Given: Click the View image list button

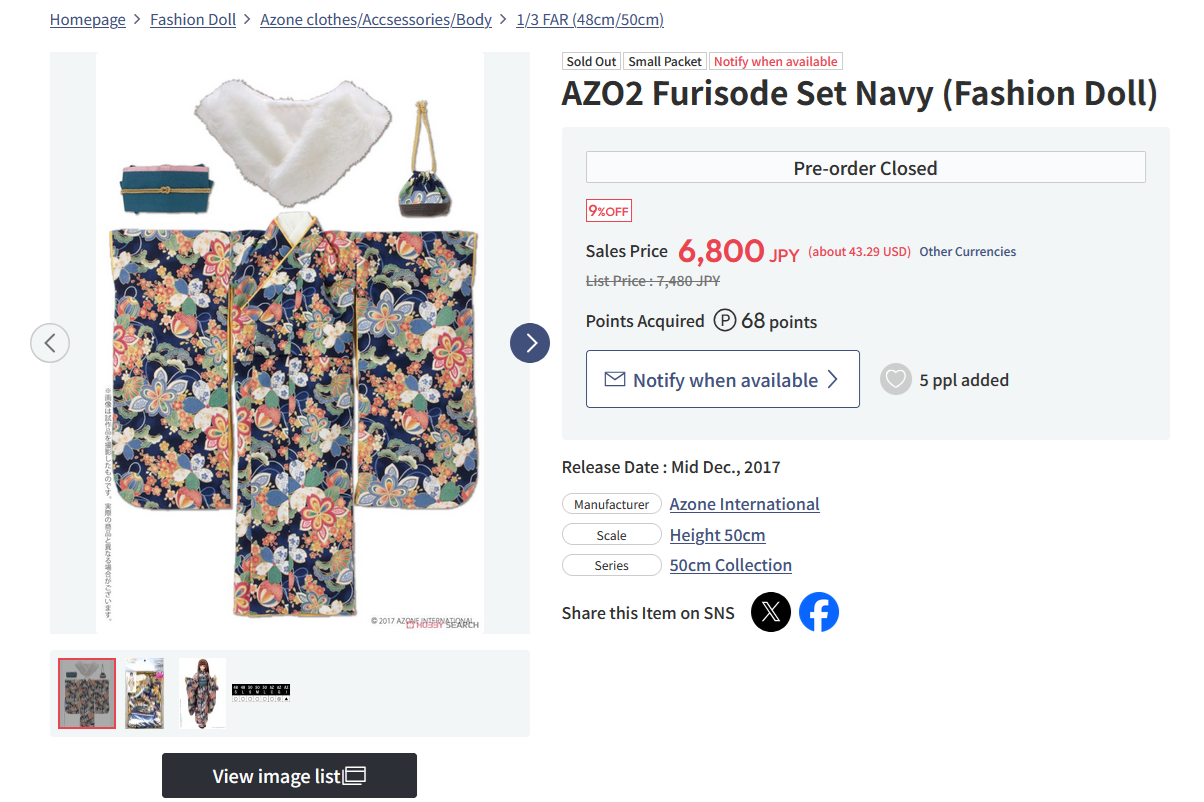Looking at the screenshot, I should coord(289,776).
